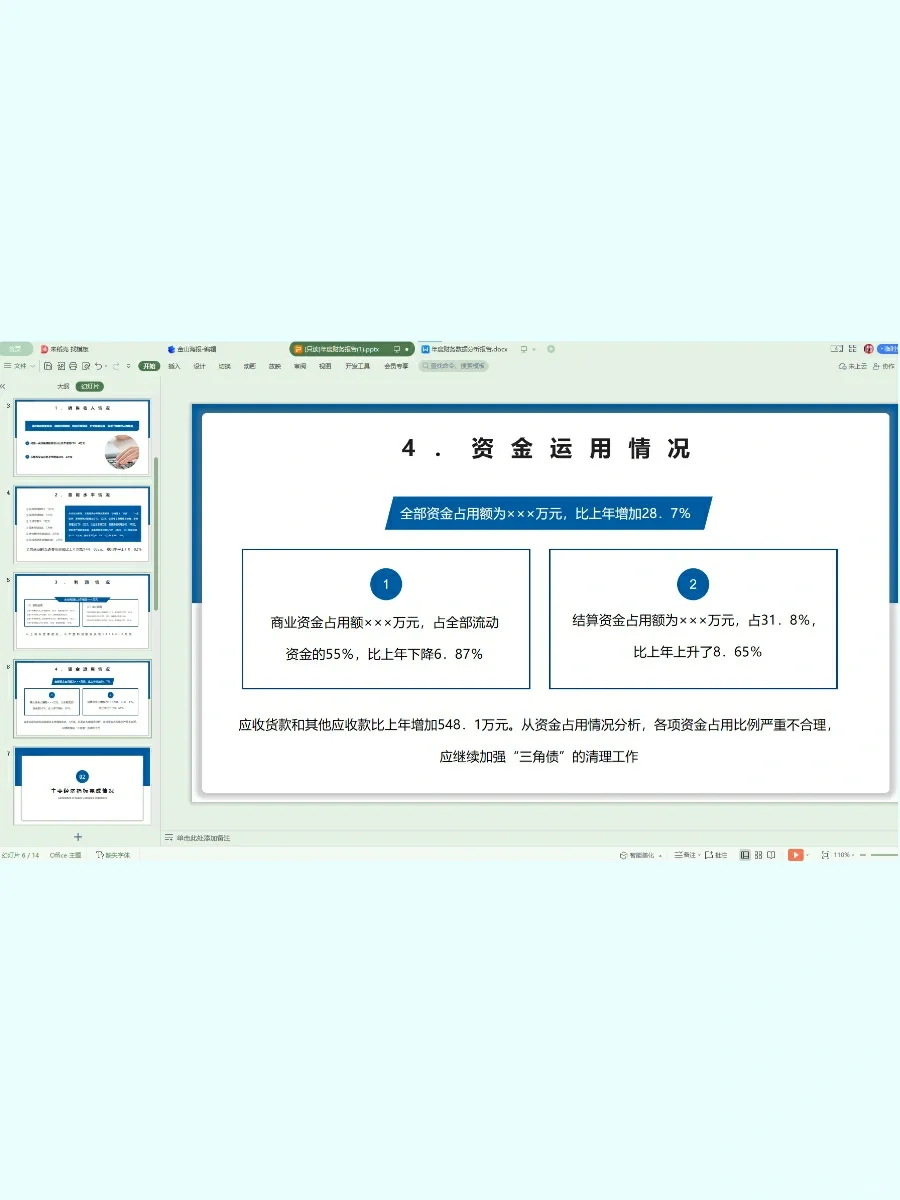Expand the 备注 dropdown in status bar
Screen dimensions: 900x1200
pyautogui.click(x=697, y=855)
